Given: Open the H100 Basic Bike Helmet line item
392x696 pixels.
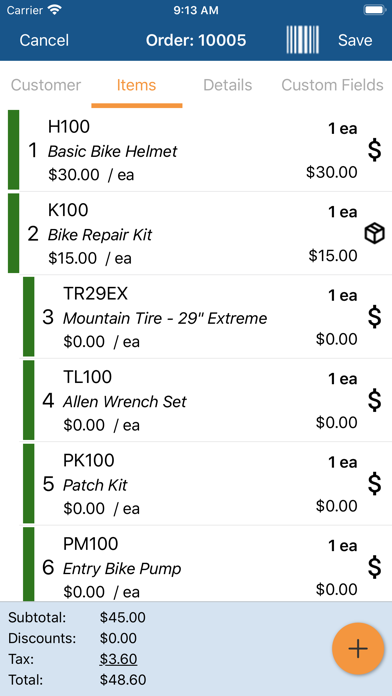Looking at the screenshot, I should tap(196, 150).
